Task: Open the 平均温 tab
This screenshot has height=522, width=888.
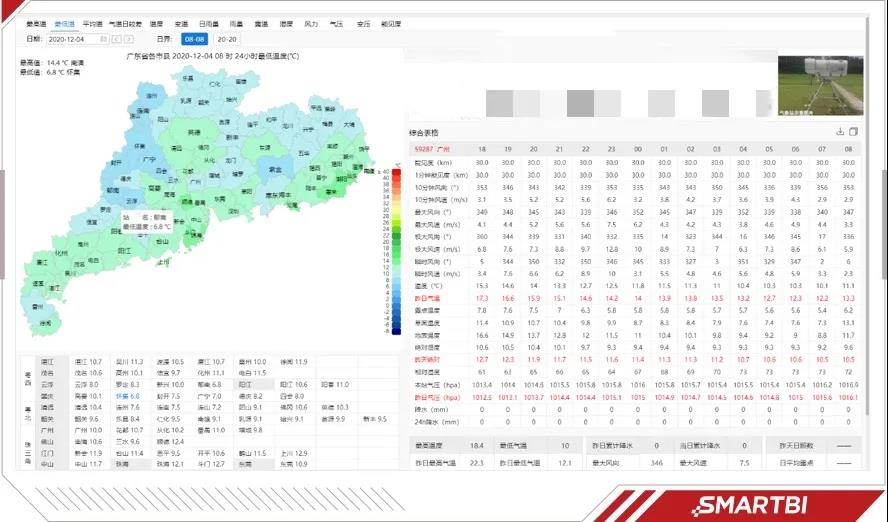Action: click(92, 24)
